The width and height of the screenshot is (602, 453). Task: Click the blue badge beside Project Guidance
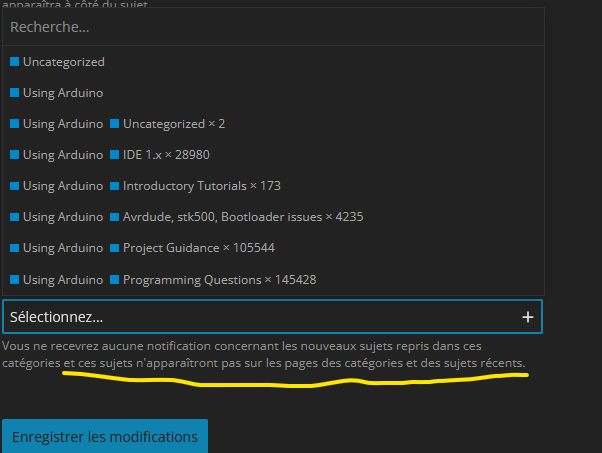[114, 248]
